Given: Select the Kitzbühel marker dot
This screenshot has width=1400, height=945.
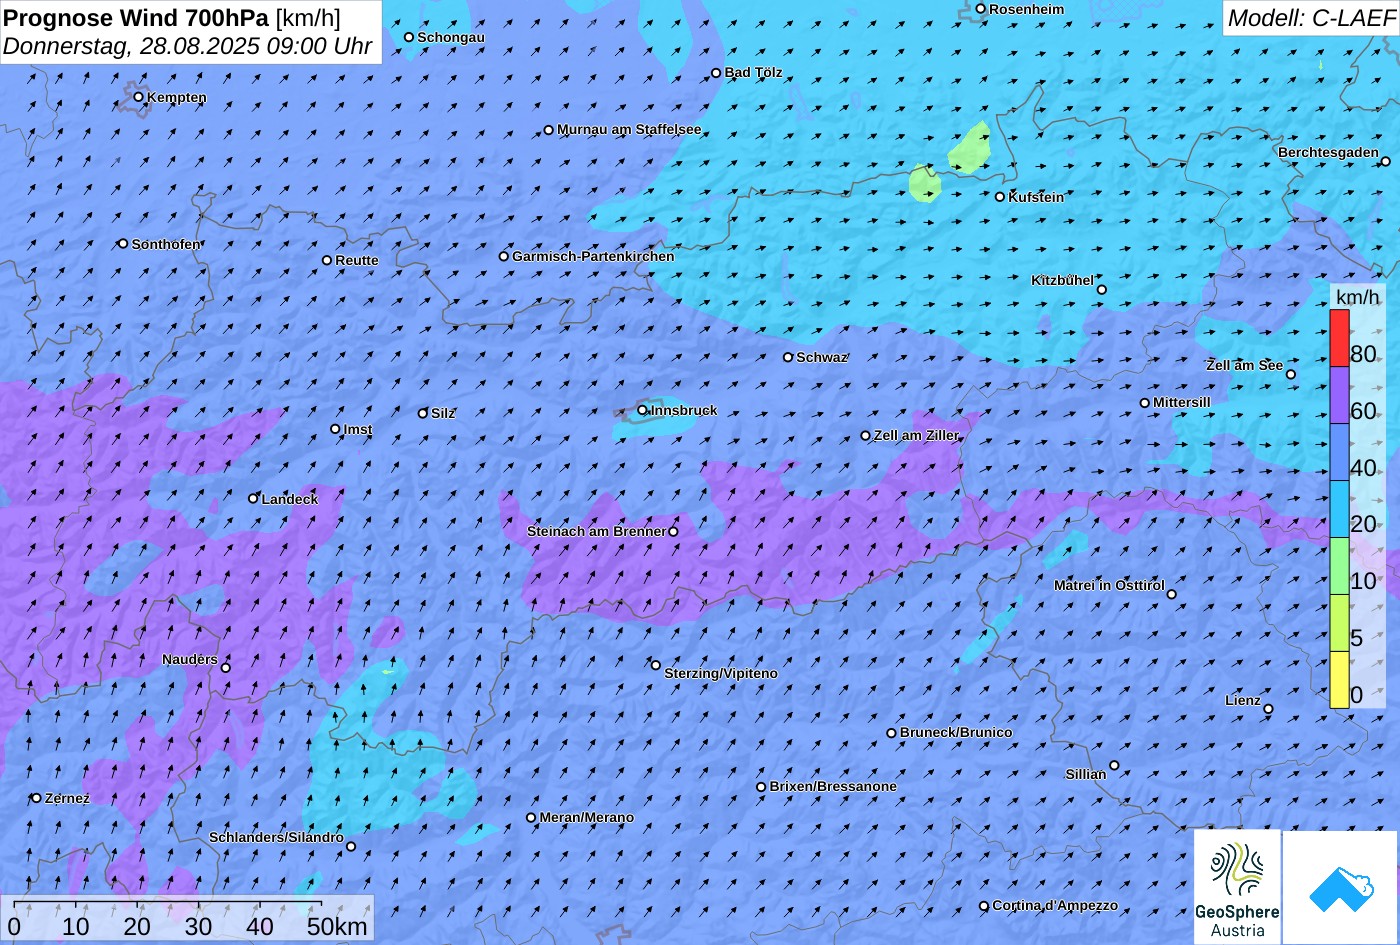Looking at the screenshot, I should pos(1102,290).
